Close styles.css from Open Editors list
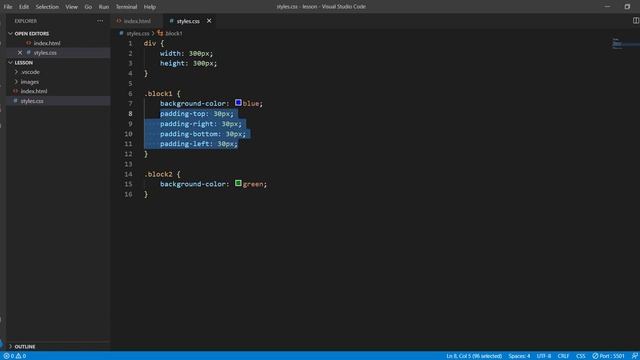 click(20, 53)
